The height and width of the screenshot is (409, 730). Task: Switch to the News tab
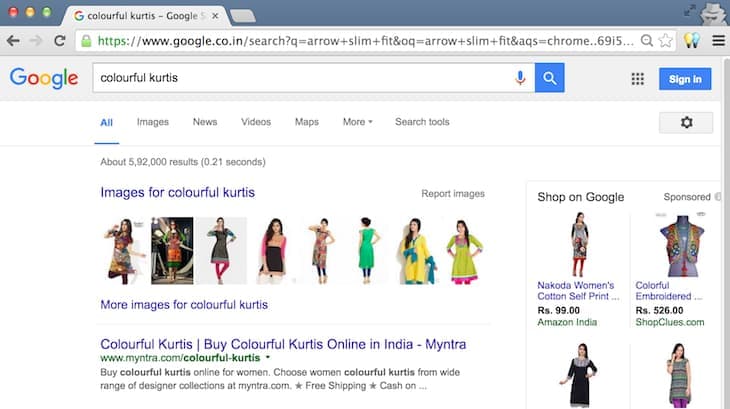pyautogui.click(x=205, y=122)
